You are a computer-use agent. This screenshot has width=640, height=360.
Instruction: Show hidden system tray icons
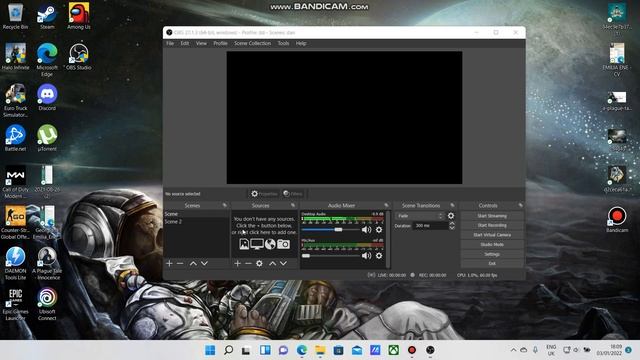[x=513, y=350]
